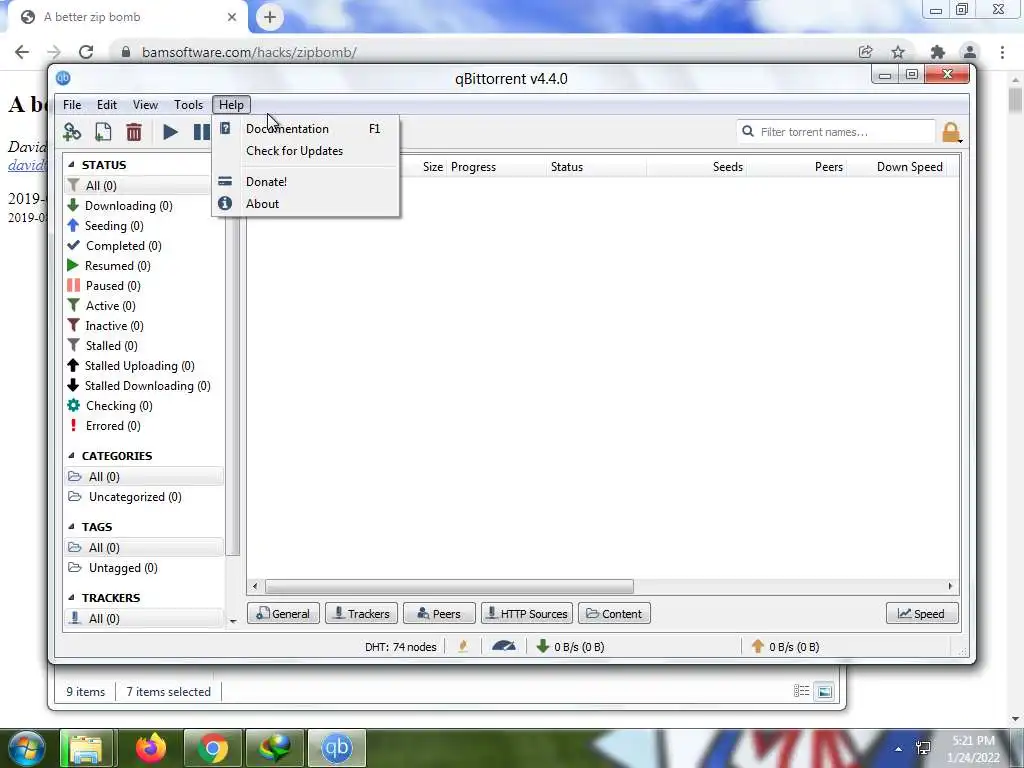This screenshot has height=768, width=1024.
Task: Open the Tools menu
Action: click(x=188, y=104)
